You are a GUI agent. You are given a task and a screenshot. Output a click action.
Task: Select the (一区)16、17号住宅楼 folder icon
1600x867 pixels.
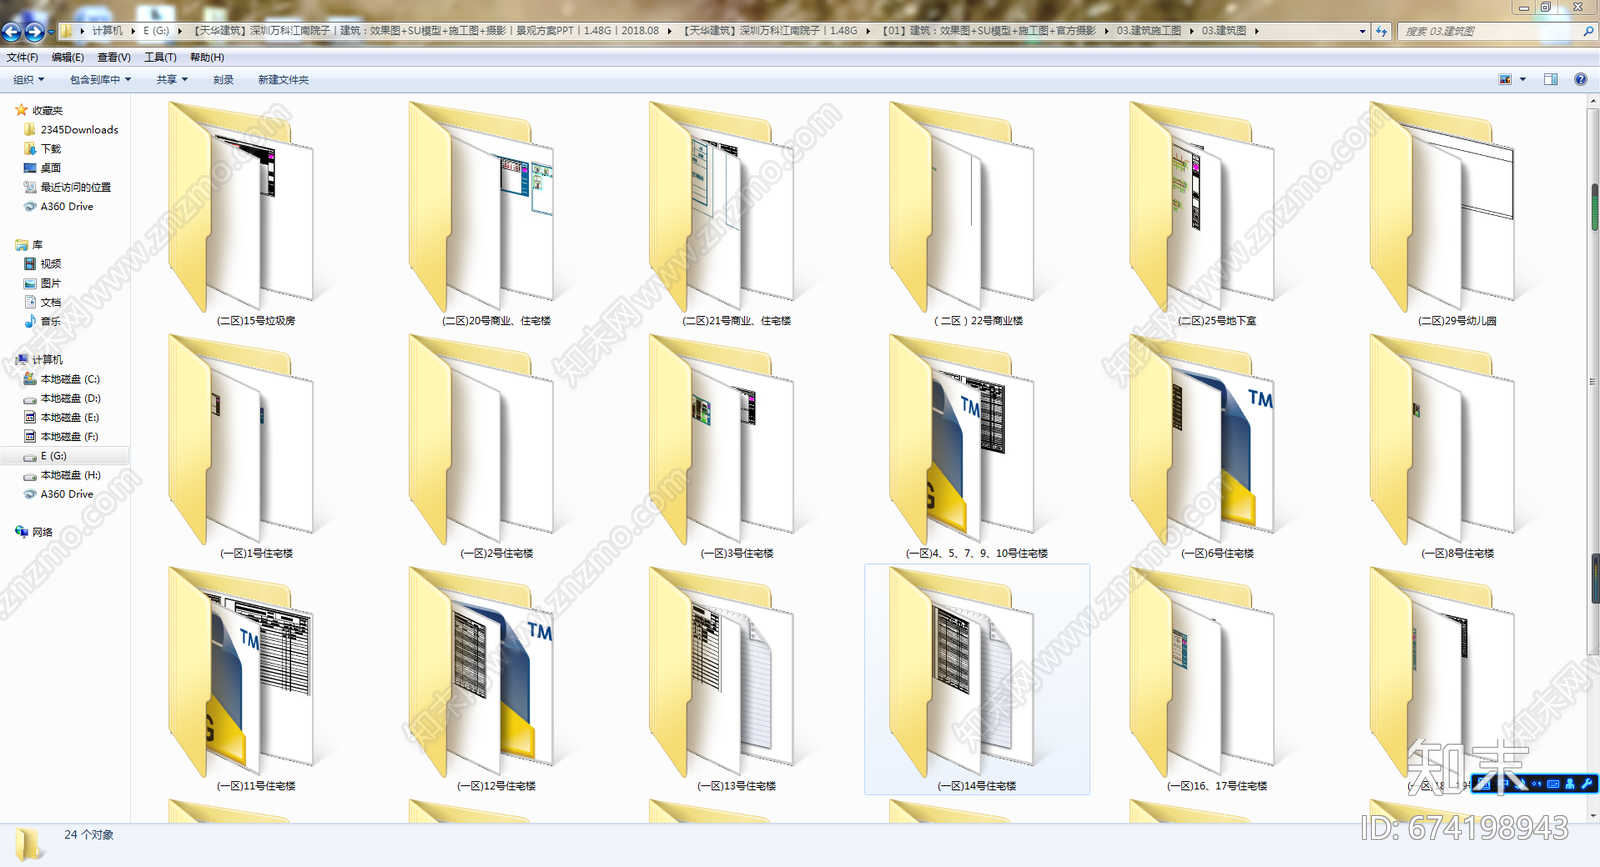[1201, 673]
